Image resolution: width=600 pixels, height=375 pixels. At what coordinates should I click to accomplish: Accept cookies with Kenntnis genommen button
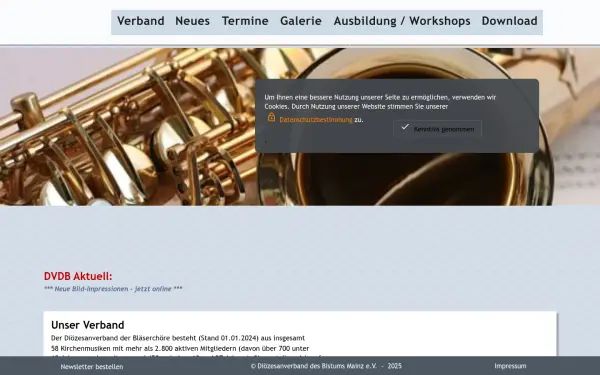tap(437, 129)
